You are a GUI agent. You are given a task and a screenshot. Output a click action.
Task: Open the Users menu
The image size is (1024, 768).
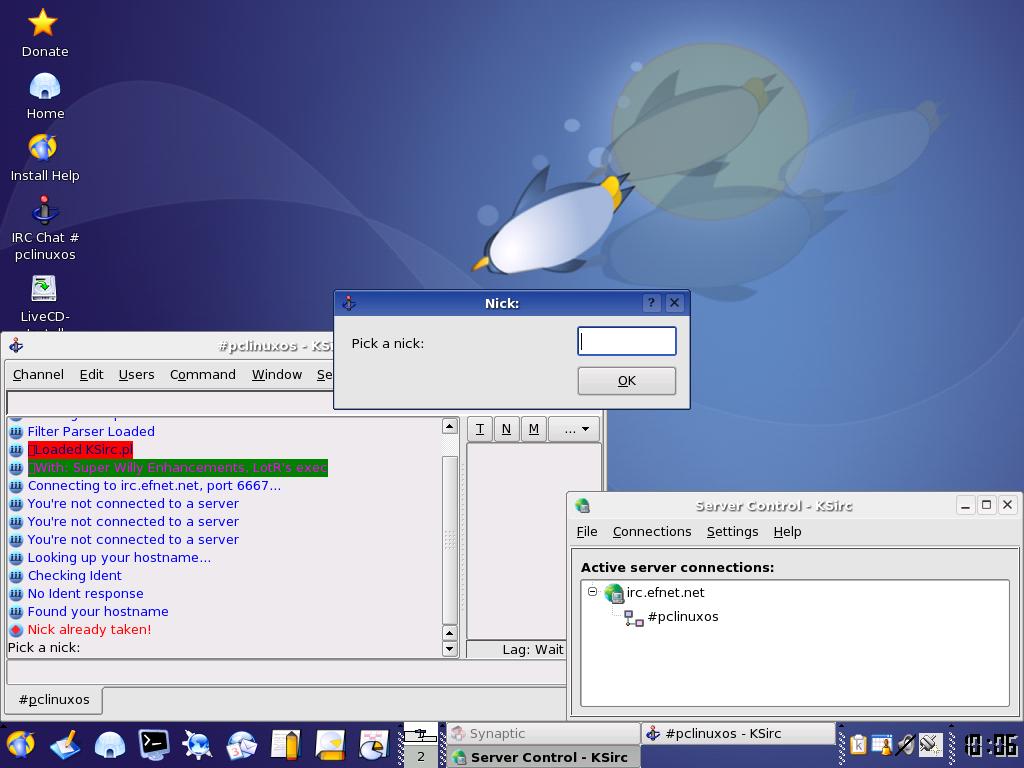tap(136, 375)
